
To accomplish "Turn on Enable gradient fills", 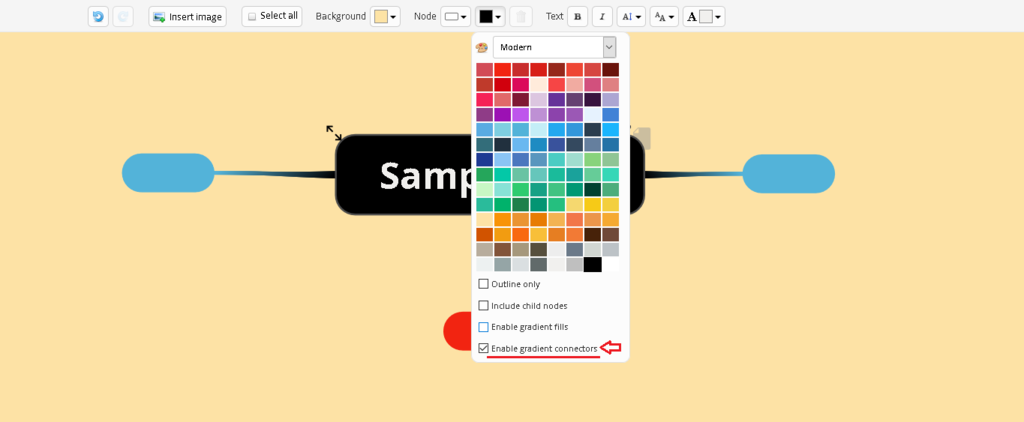I will pyautogui.click(x=483, y=327).
